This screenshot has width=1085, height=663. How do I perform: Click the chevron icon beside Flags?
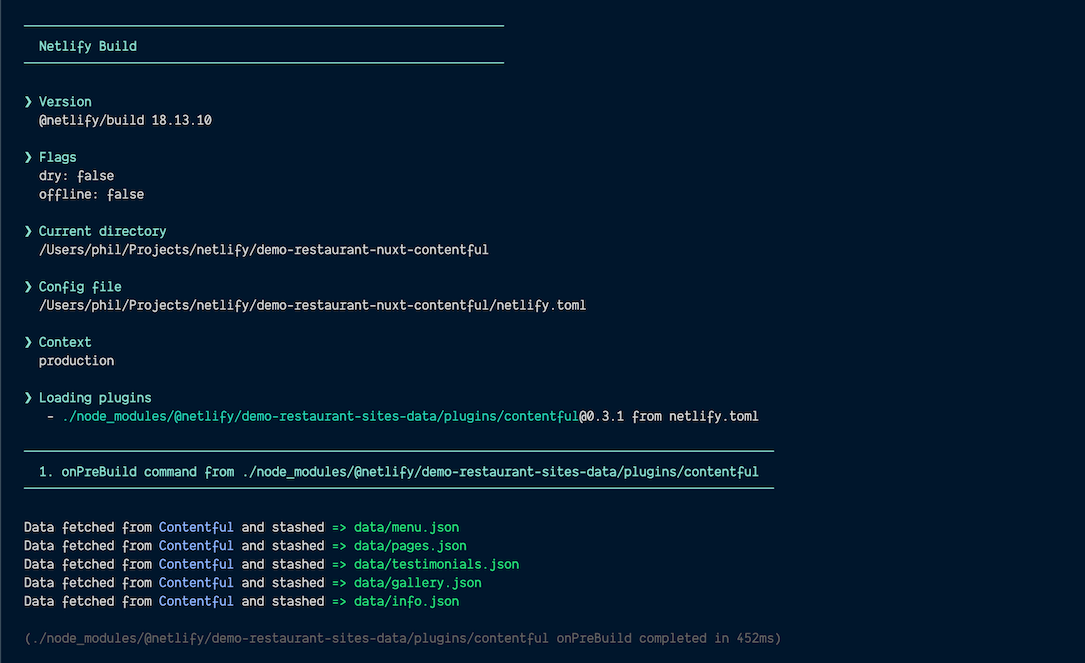pos(27,157)
